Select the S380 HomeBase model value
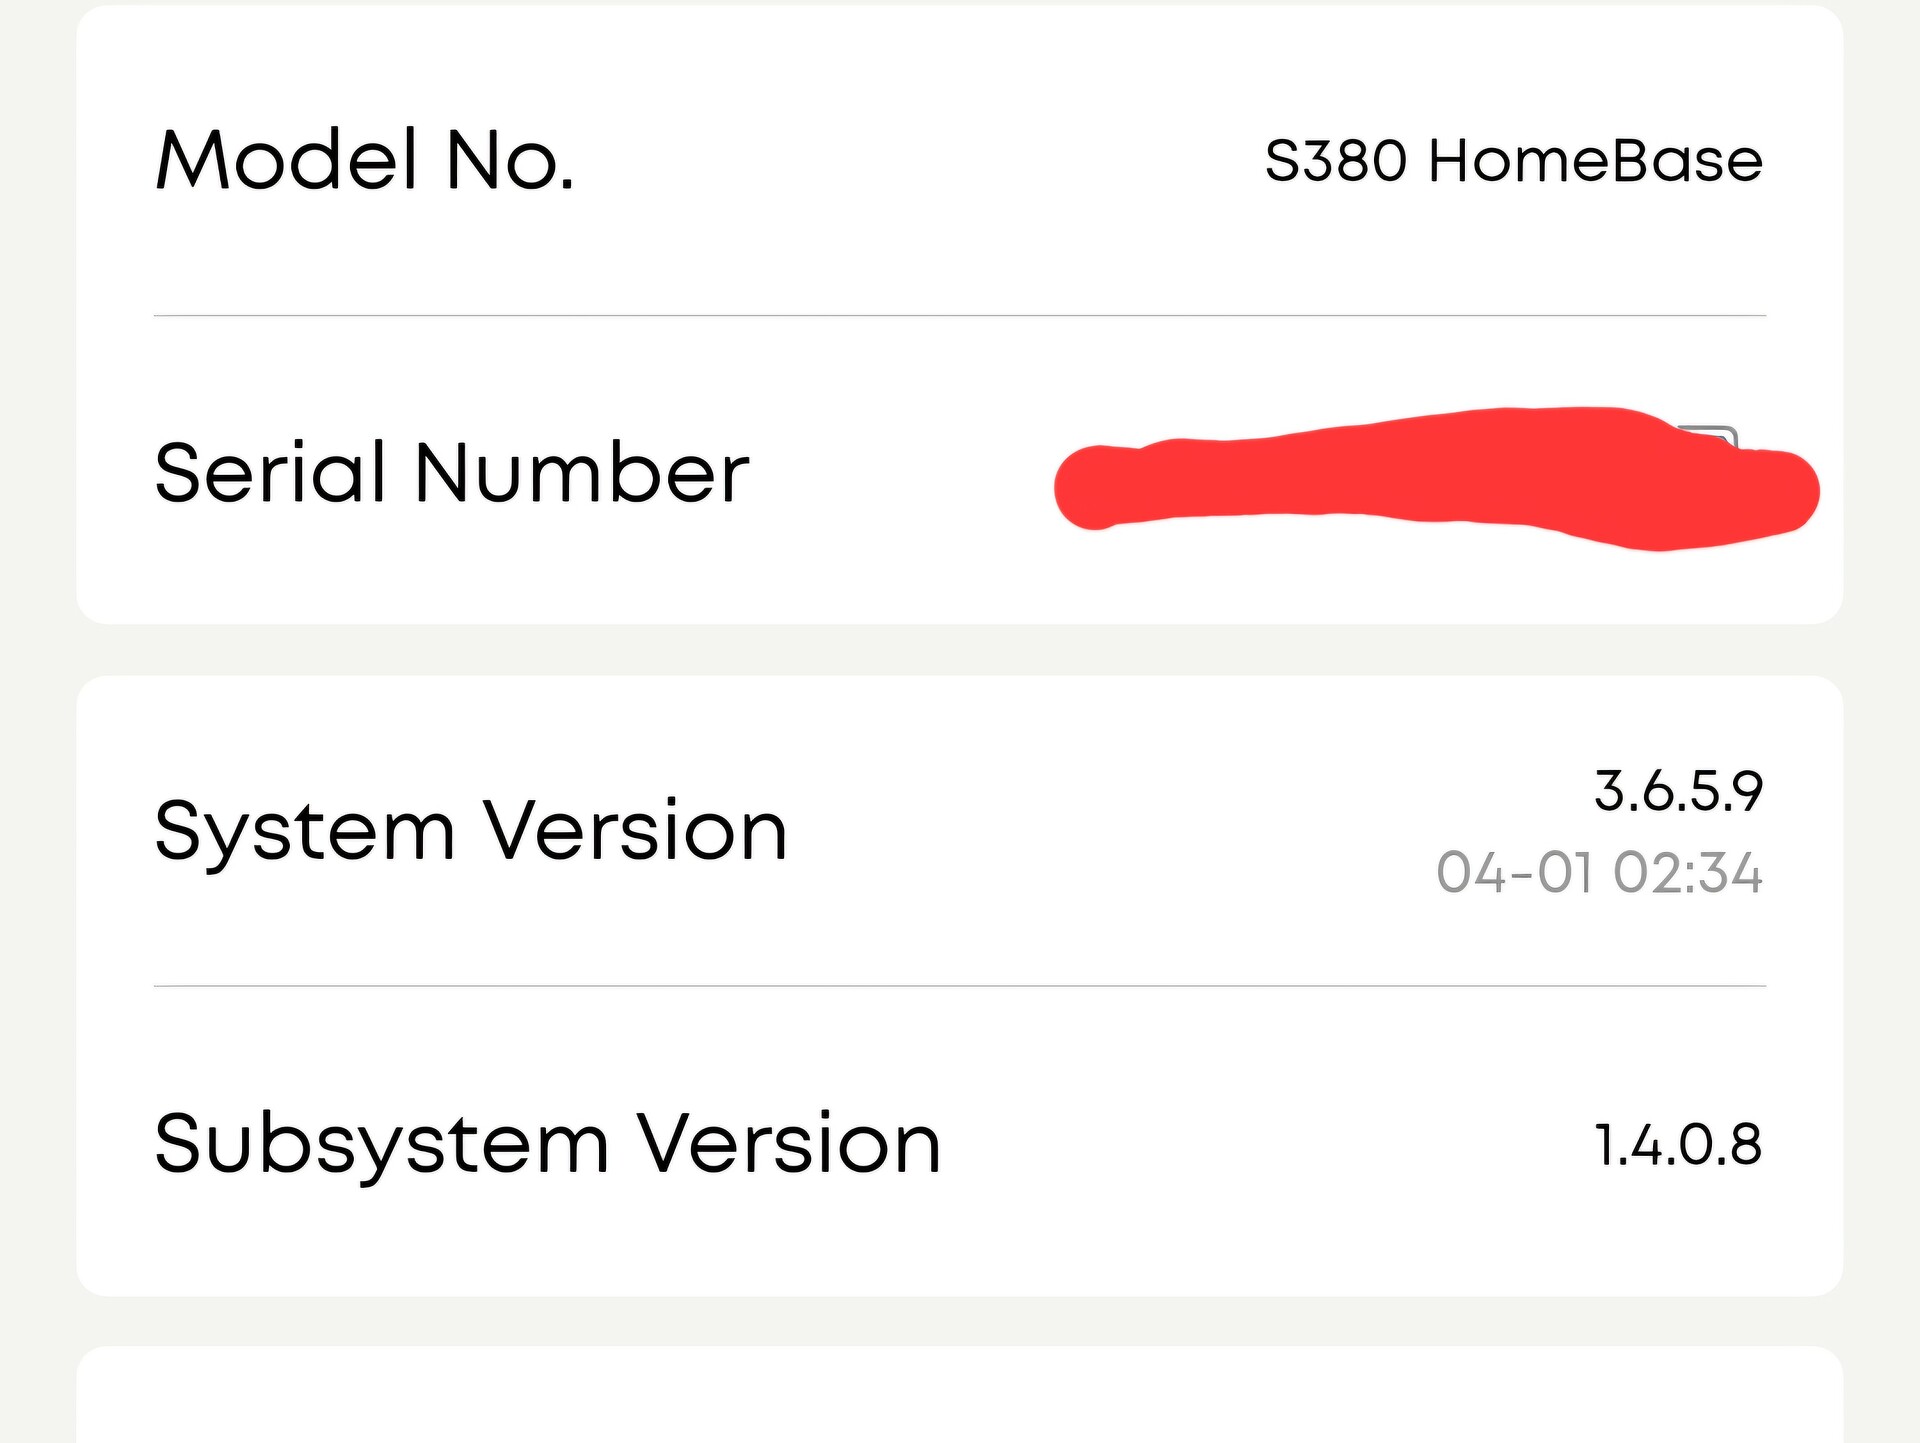The height and width of the screenshot is (1443, 1920). tap(1513, 160)
